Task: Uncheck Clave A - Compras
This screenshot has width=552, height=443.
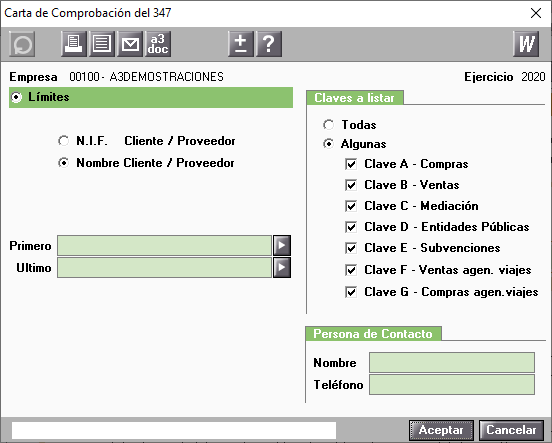Action: coord(351,164)
